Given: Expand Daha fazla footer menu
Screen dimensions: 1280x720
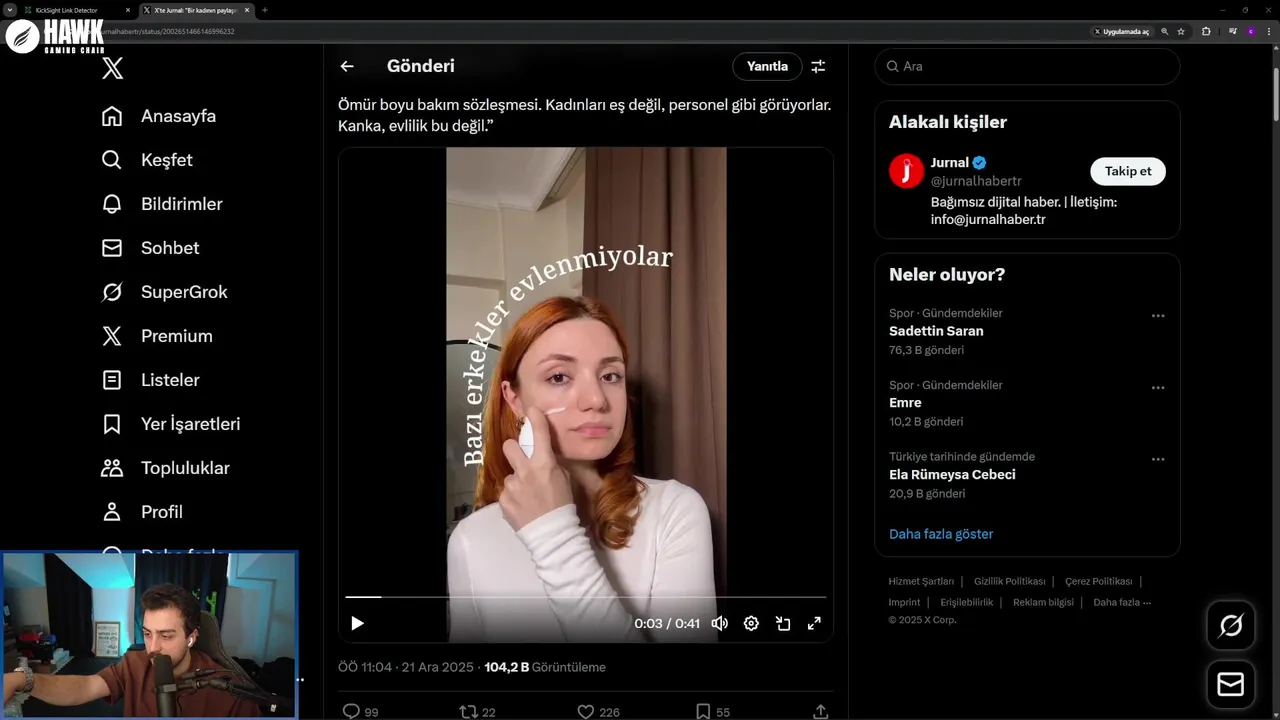Looking at the screenshot, I should [1122, 602].
